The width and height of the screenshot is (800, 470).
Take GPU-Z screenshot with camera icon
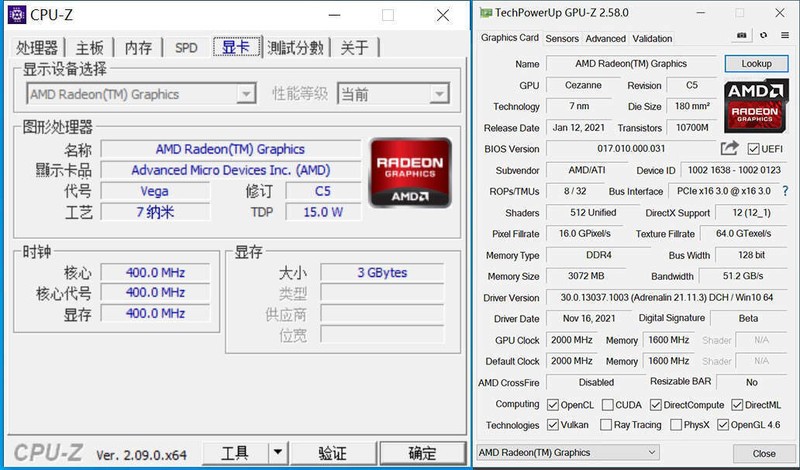[x=742, y=35]
